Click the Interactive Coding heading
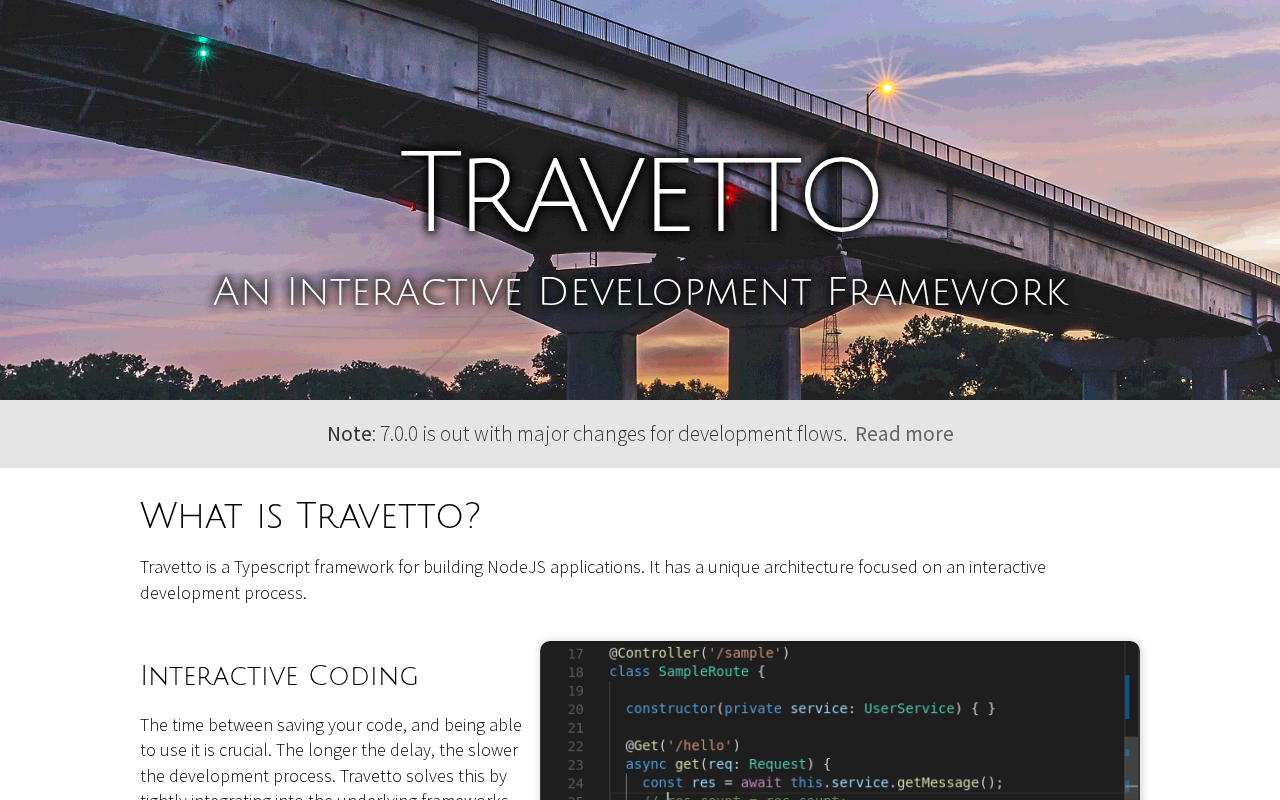1280x800 pixels. pos(279,676)
